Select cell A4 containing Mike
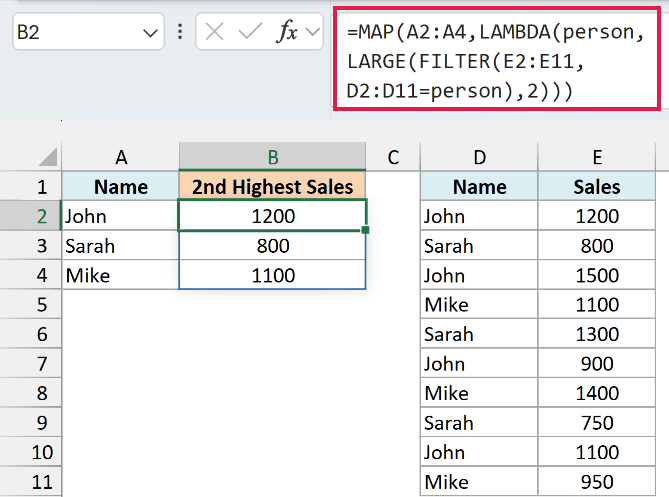This screenshot has height=497, width=669. pos(121,275)
